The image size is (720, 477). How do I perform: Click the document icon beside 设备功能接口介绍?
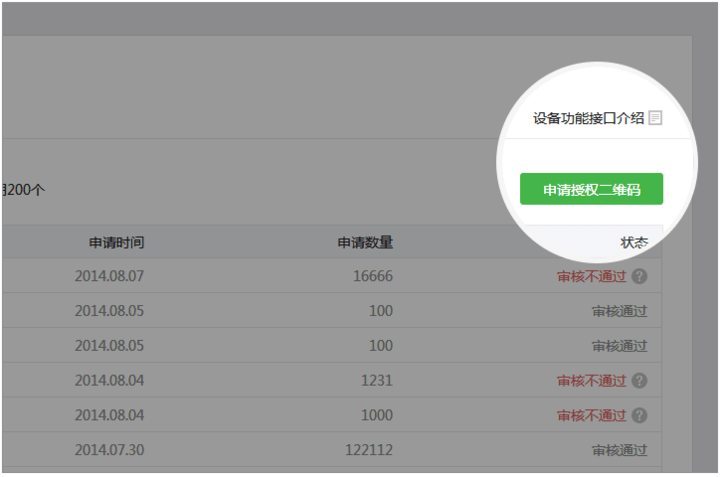[655, 118]
